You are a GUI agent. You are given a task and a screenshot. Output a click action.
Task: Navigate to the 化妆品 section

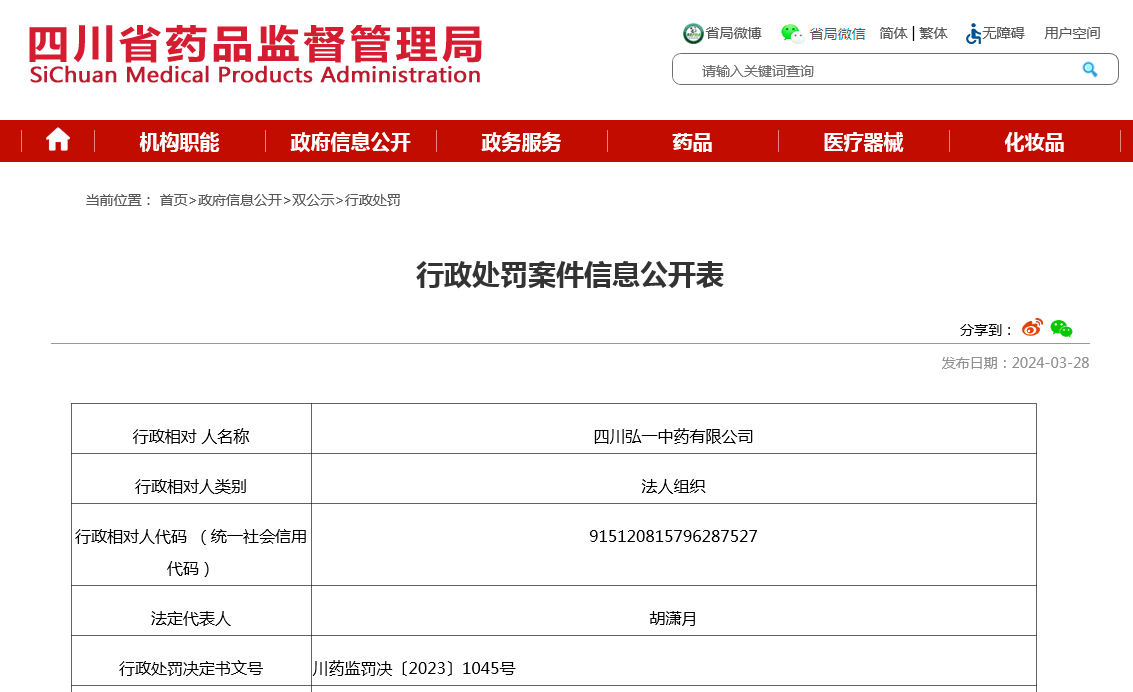click(1034, 142)
